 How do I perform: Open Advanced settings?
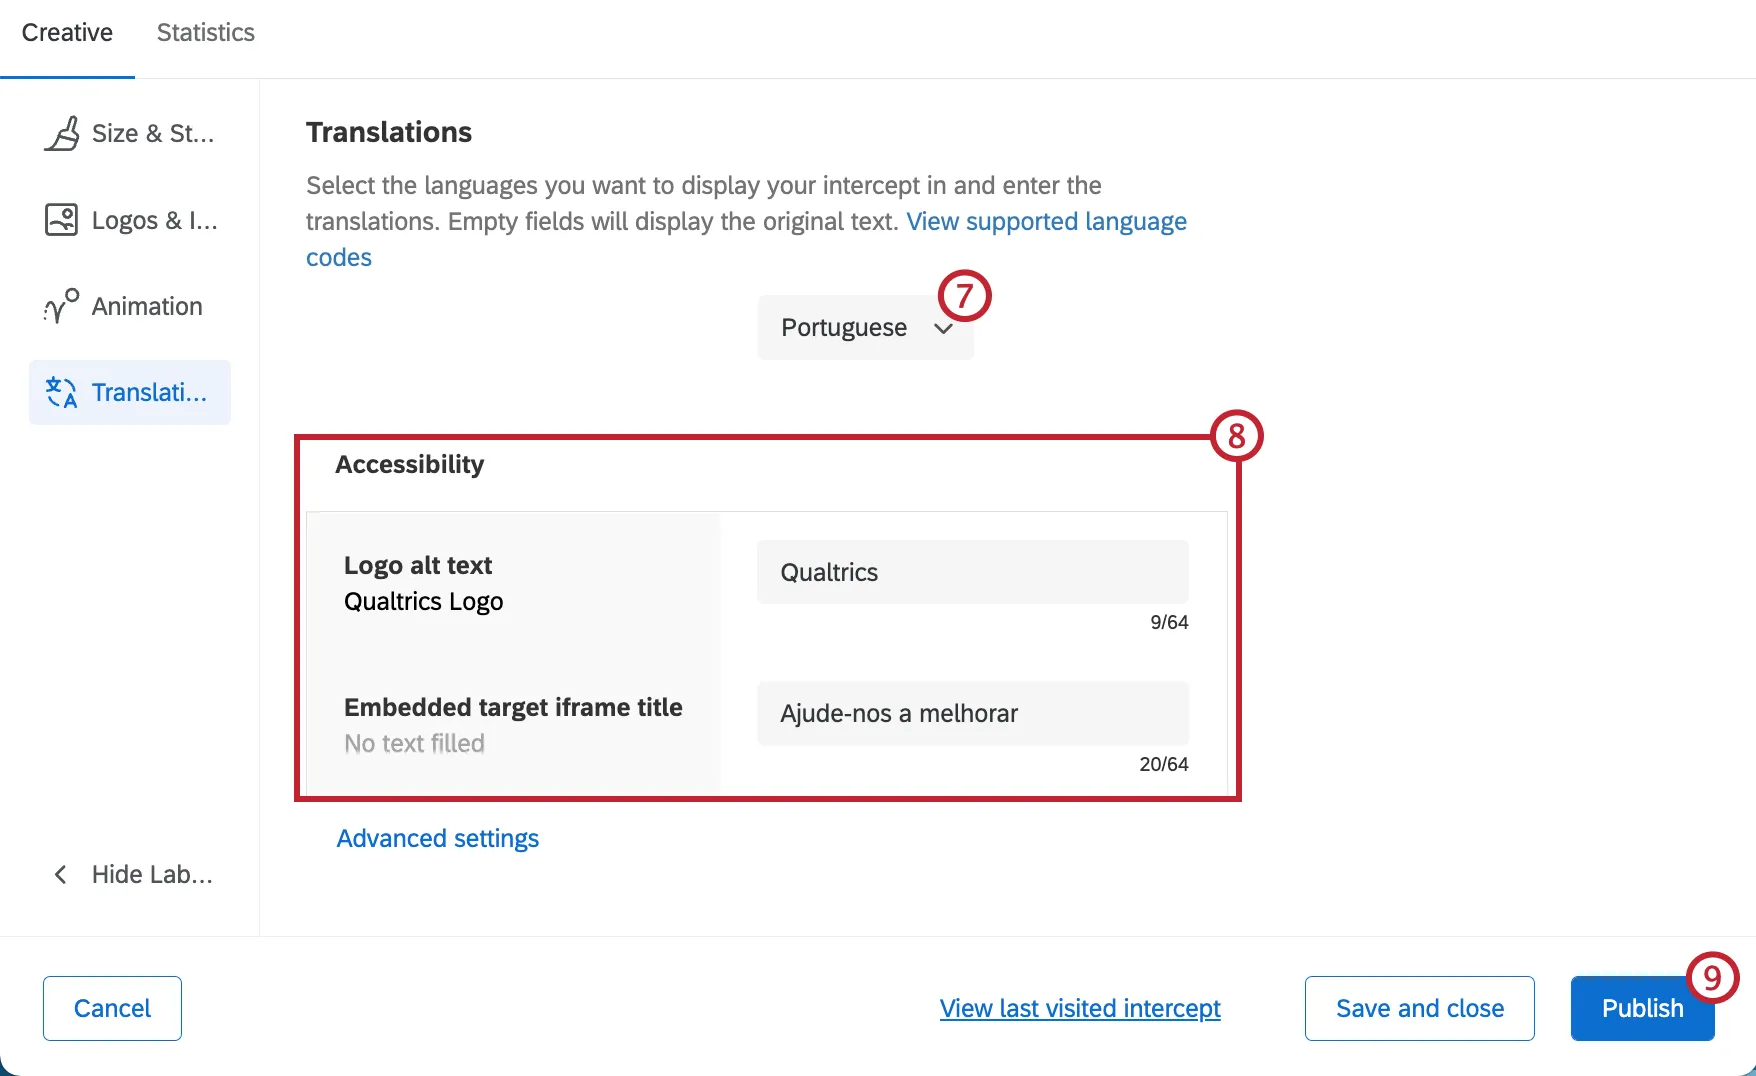437,838
